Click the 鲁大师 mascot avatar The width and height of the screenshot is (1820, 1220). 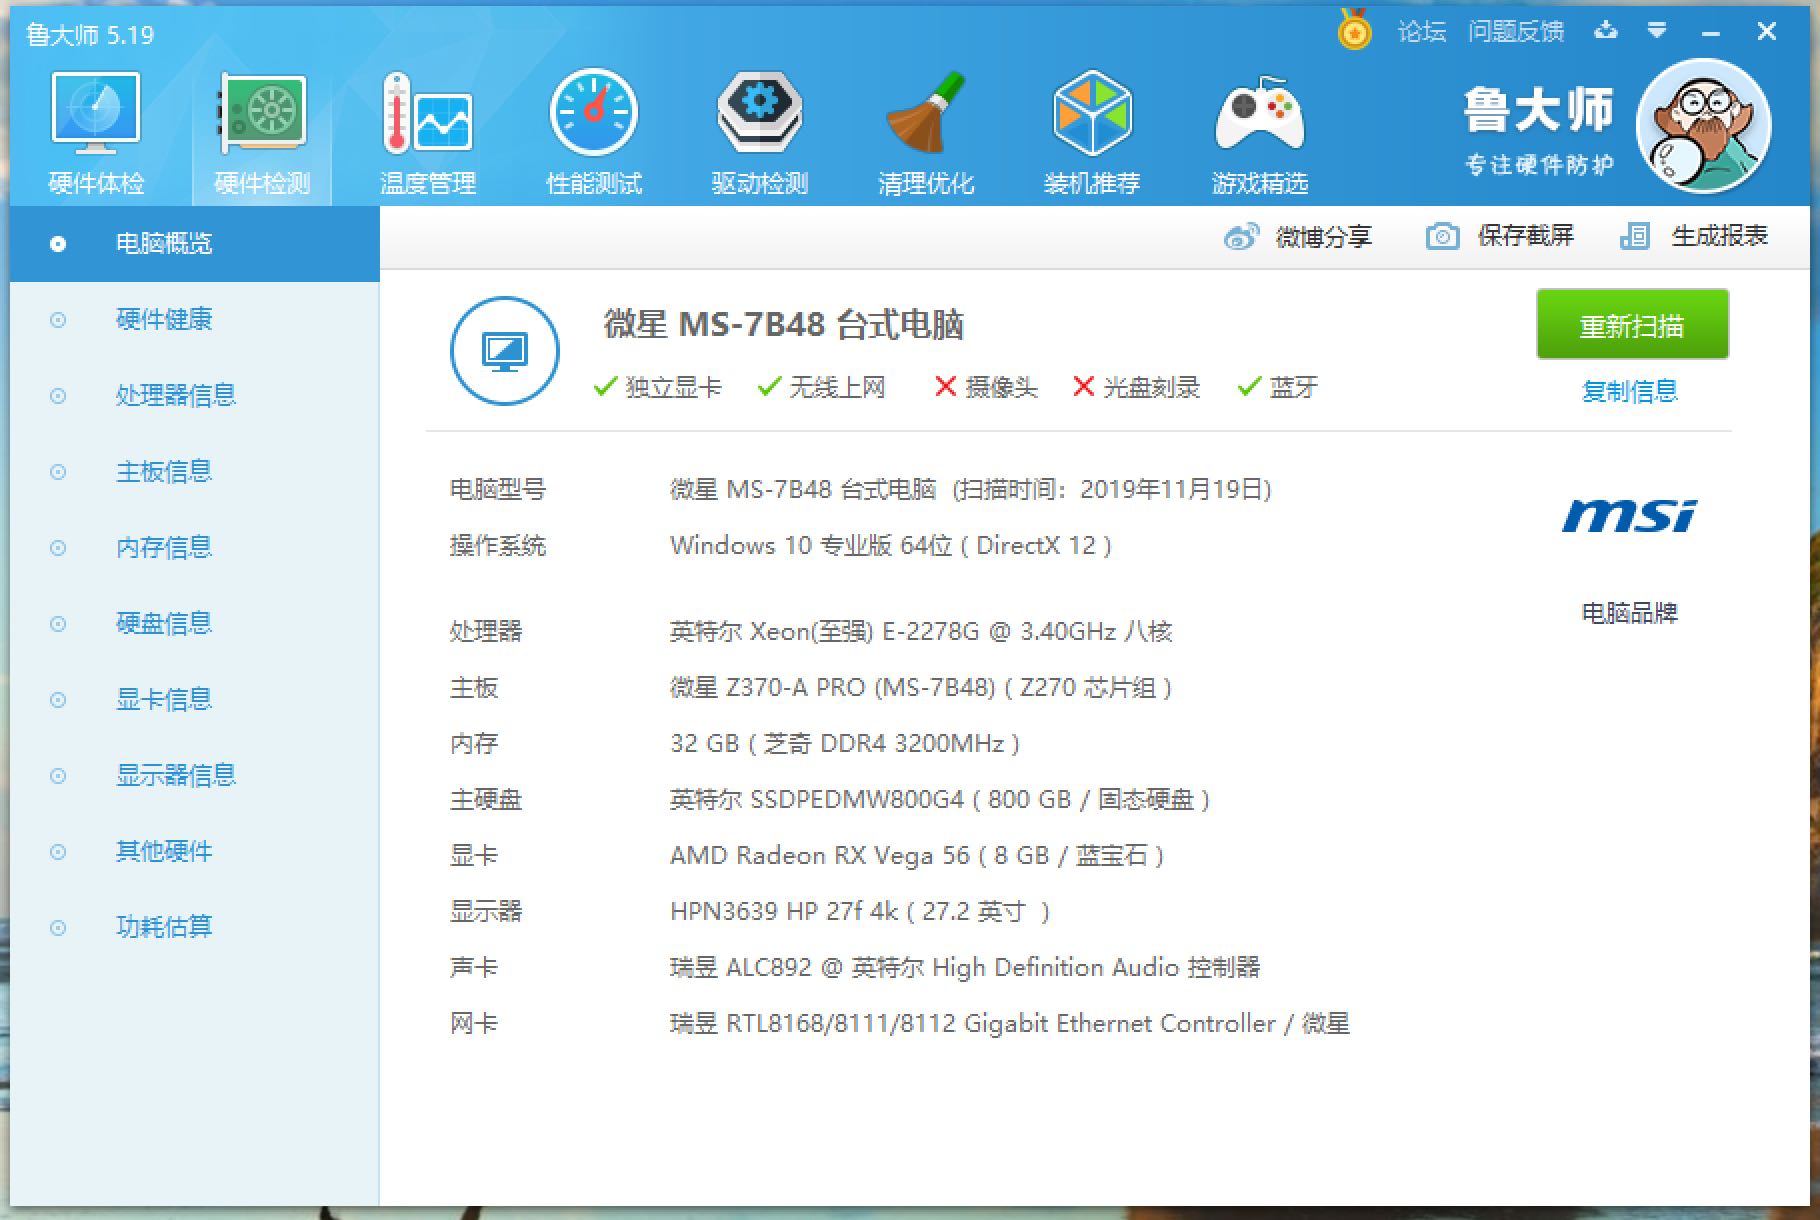click(x=1704, y=126)
